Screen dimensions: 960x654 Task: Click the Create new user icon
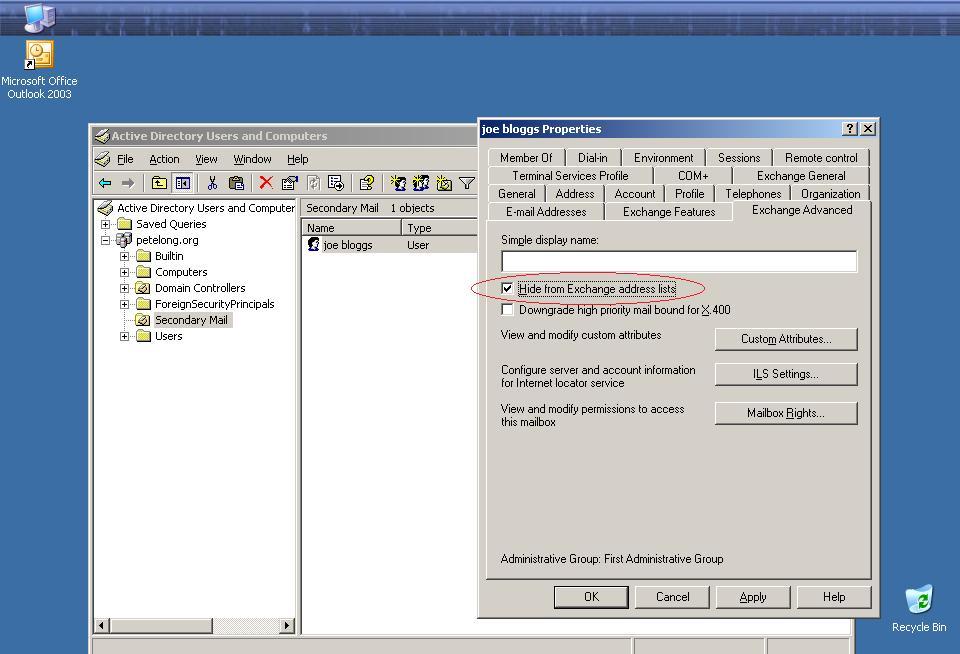click(x=398, y=182)
